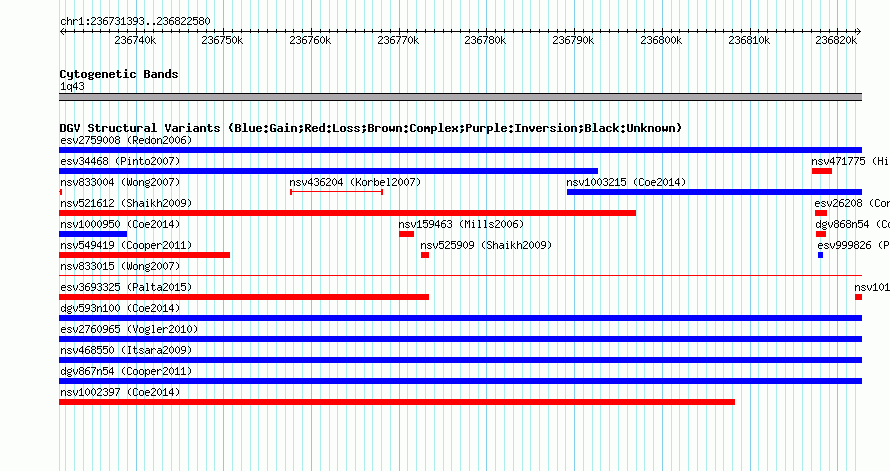Select the 236750k ruler position label

pos(222,40)
